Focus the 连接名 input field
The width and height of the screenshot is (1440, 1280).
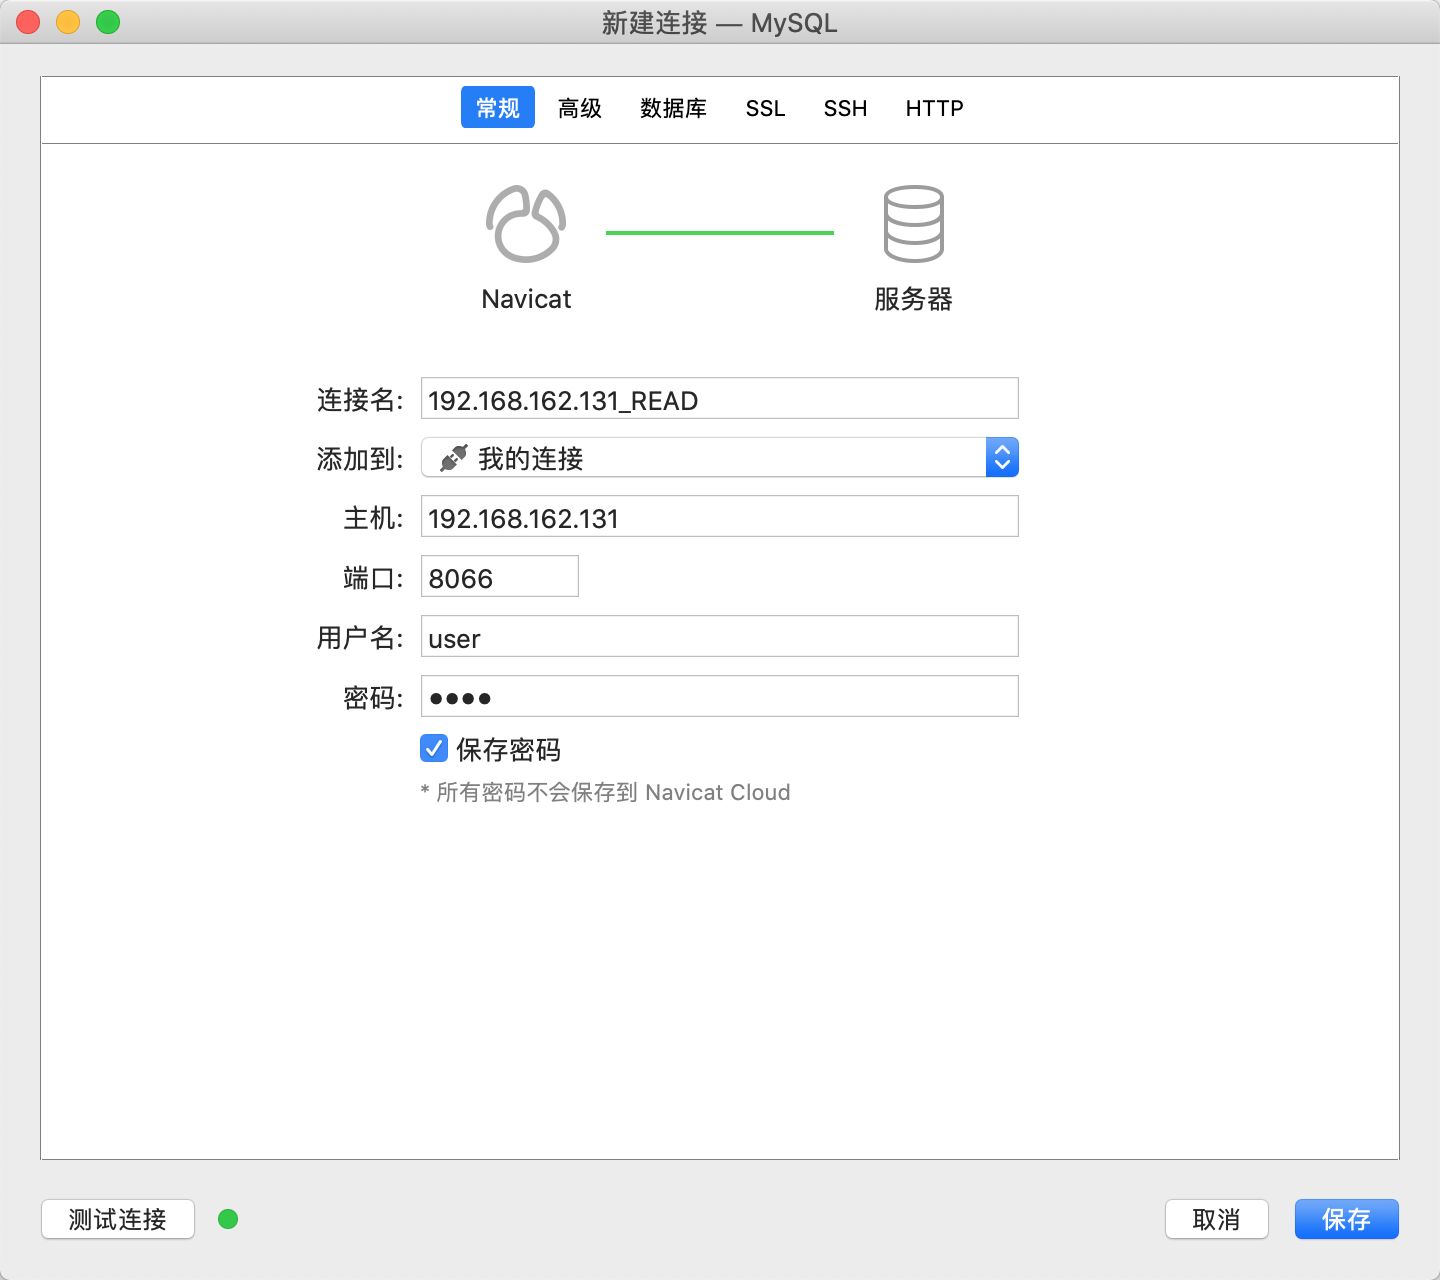[x=720, y=398]
